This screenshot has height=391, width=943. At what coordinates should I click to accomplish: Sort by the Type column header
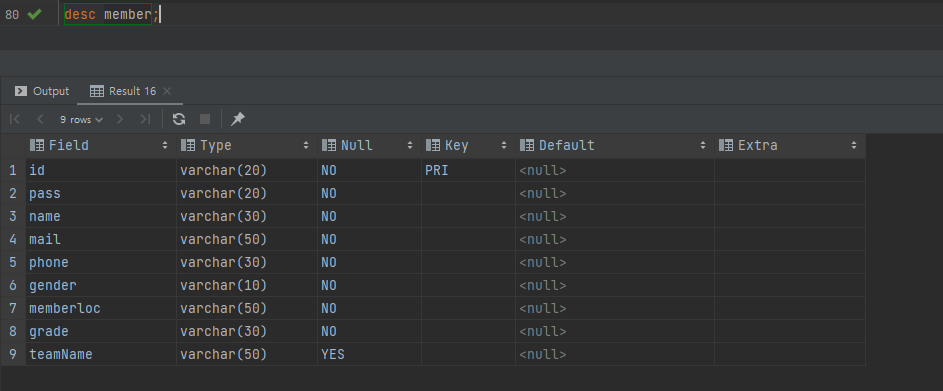click(247, 146)
